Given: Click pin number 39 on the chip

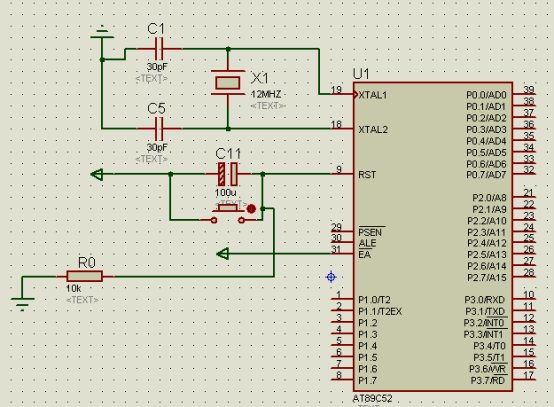Looking at the screenshot, I should tap(529, 90).
